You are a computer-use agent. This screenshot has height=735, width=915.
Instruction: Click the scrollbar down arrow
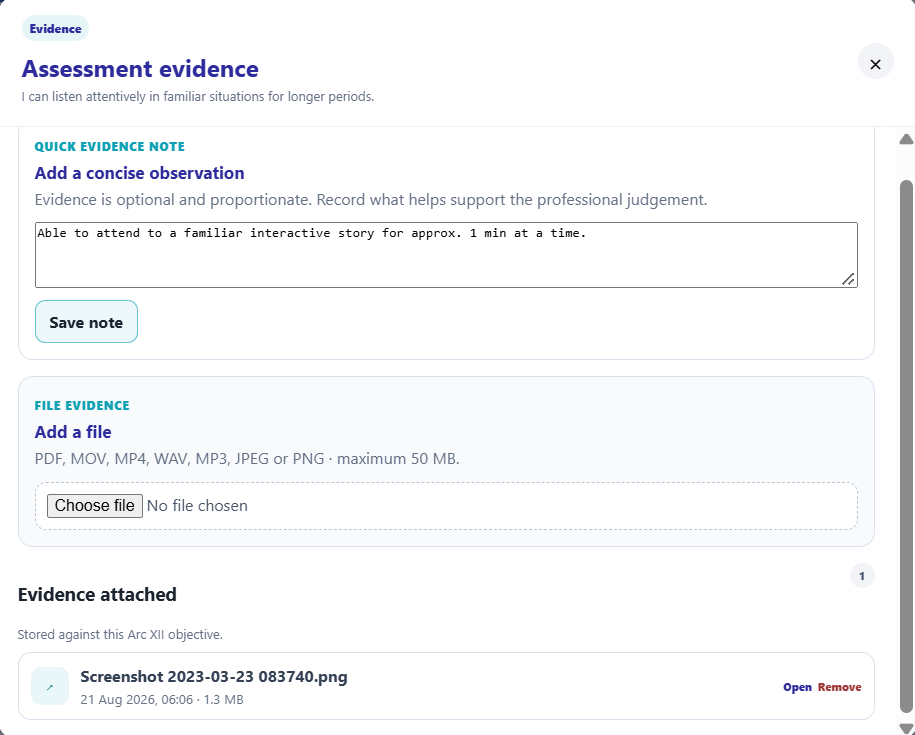tap(906, 728)
